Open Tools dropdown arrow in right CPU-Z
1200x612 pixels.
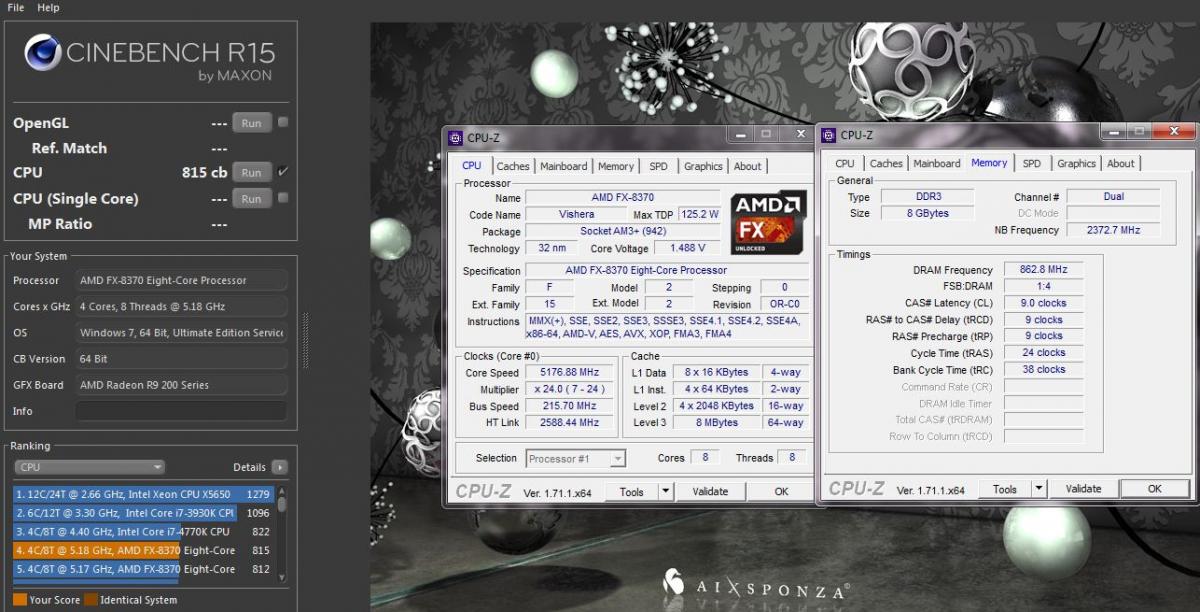pos(1039,489)
